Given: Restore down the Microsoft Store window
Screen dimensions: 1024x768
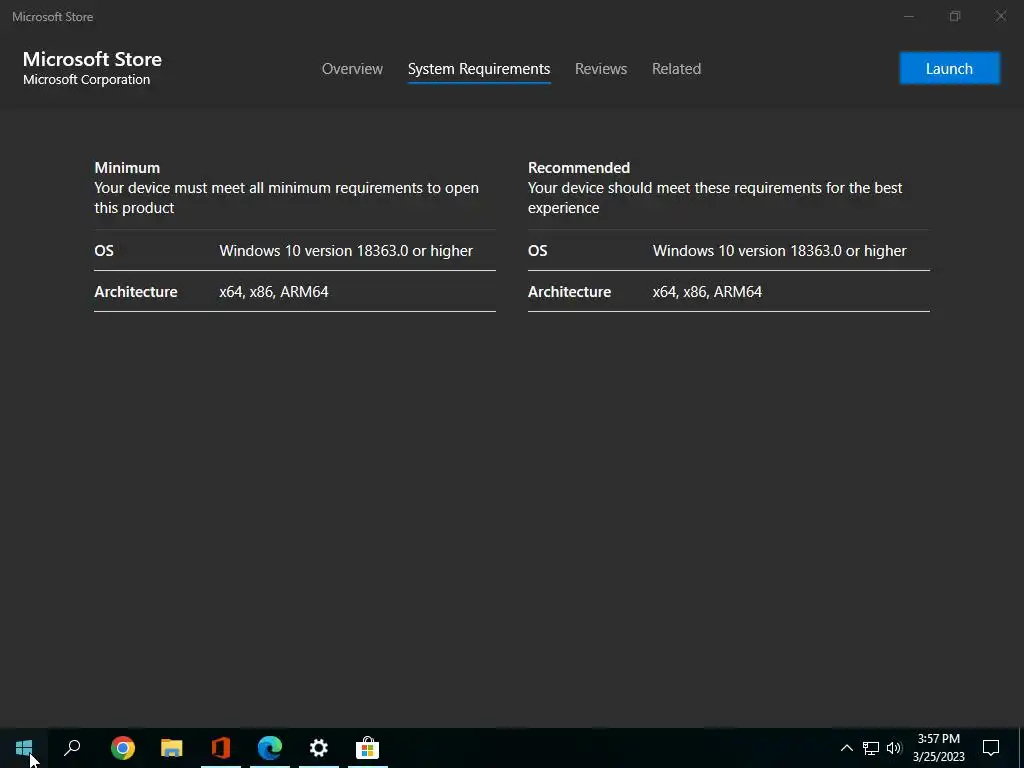Looking at the screenshot, I should 955,16.
